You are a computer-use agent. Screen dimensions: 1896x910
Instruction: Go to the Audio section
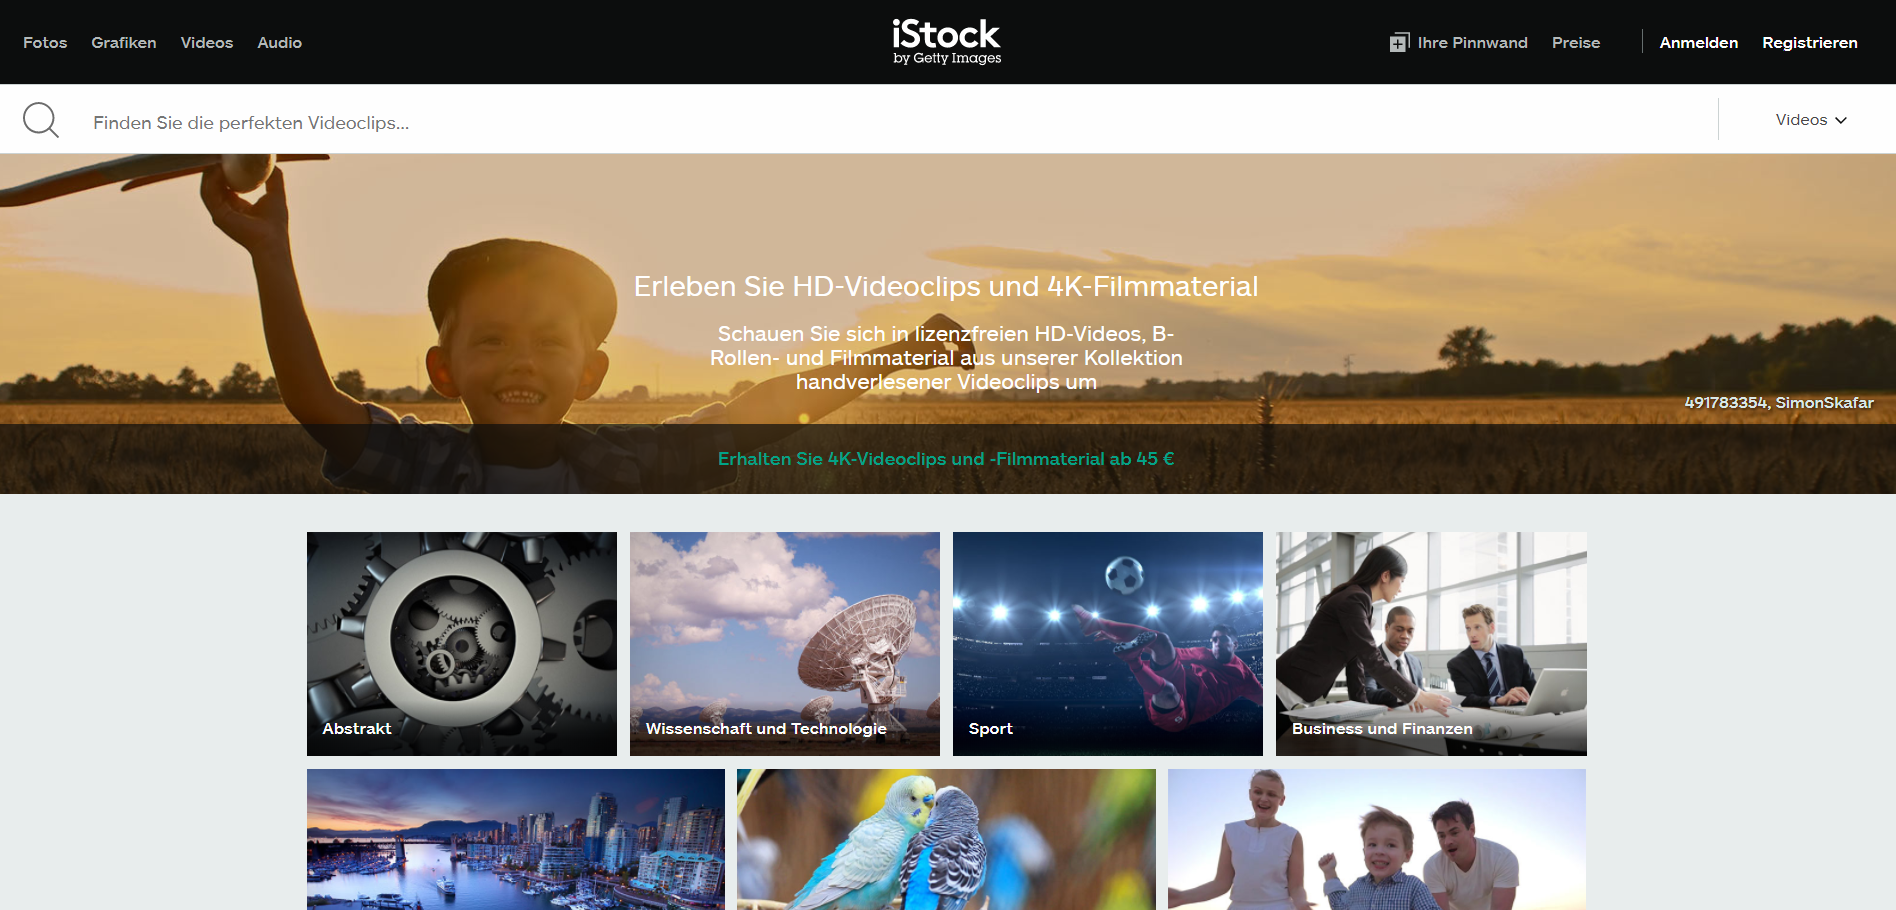[x=279, y=42]
